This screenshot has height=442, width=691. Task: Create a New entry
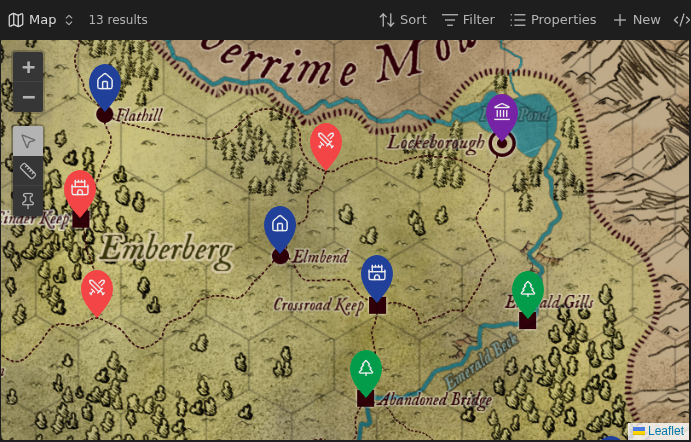(x=637, y=20)
